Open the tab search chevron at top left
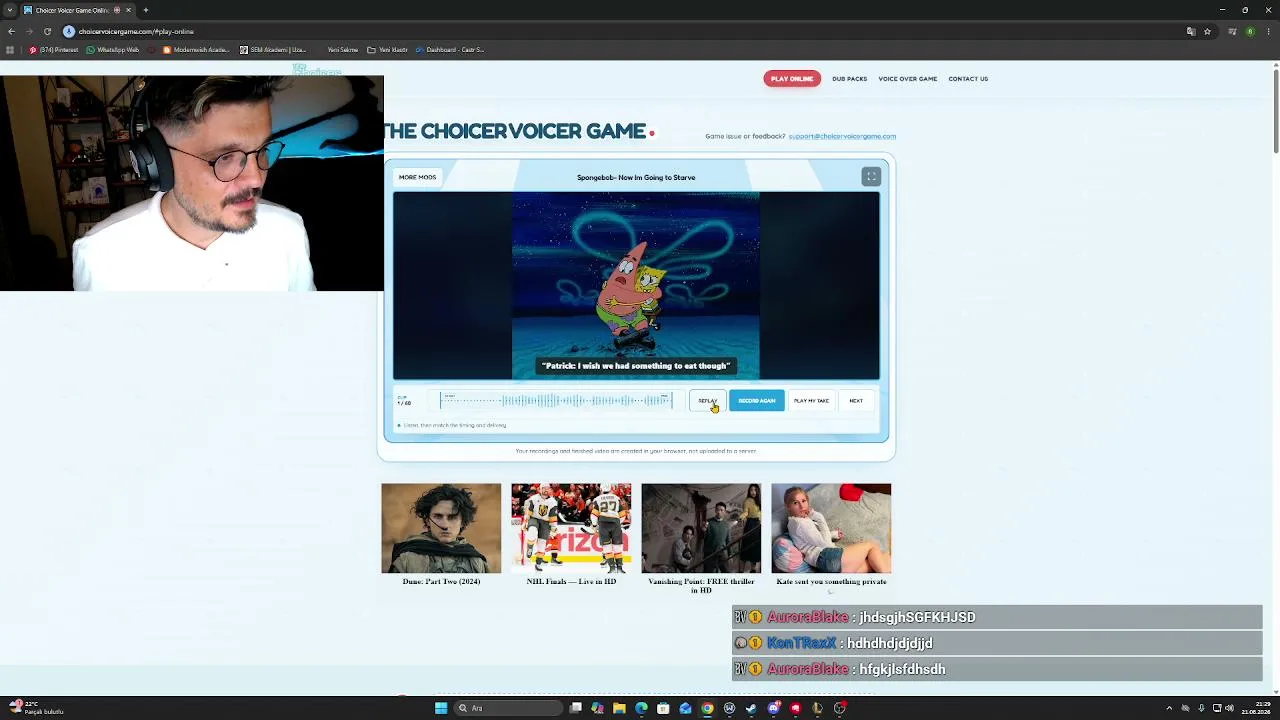Screen dimensions: 1280x720 click(x=10, y=10)
